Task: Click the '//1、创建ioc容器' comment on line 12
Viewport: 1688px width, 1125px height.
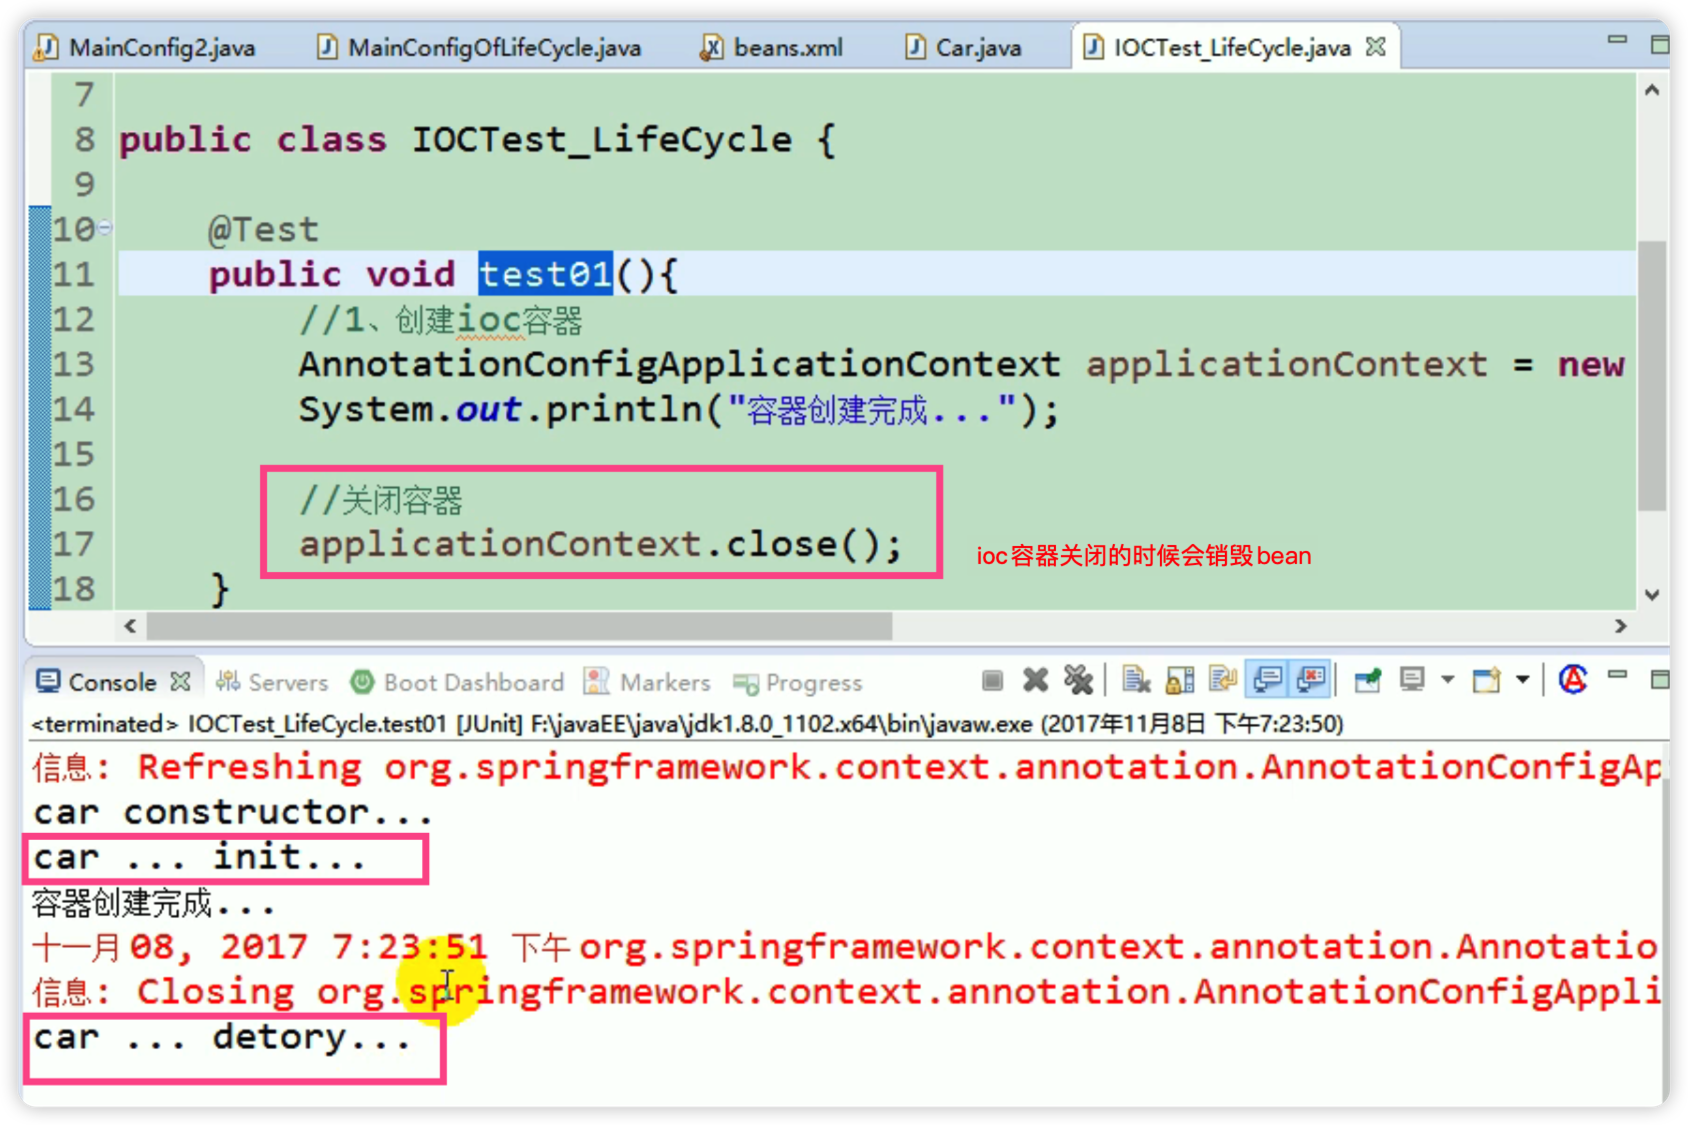Action: tap(440, 320)
